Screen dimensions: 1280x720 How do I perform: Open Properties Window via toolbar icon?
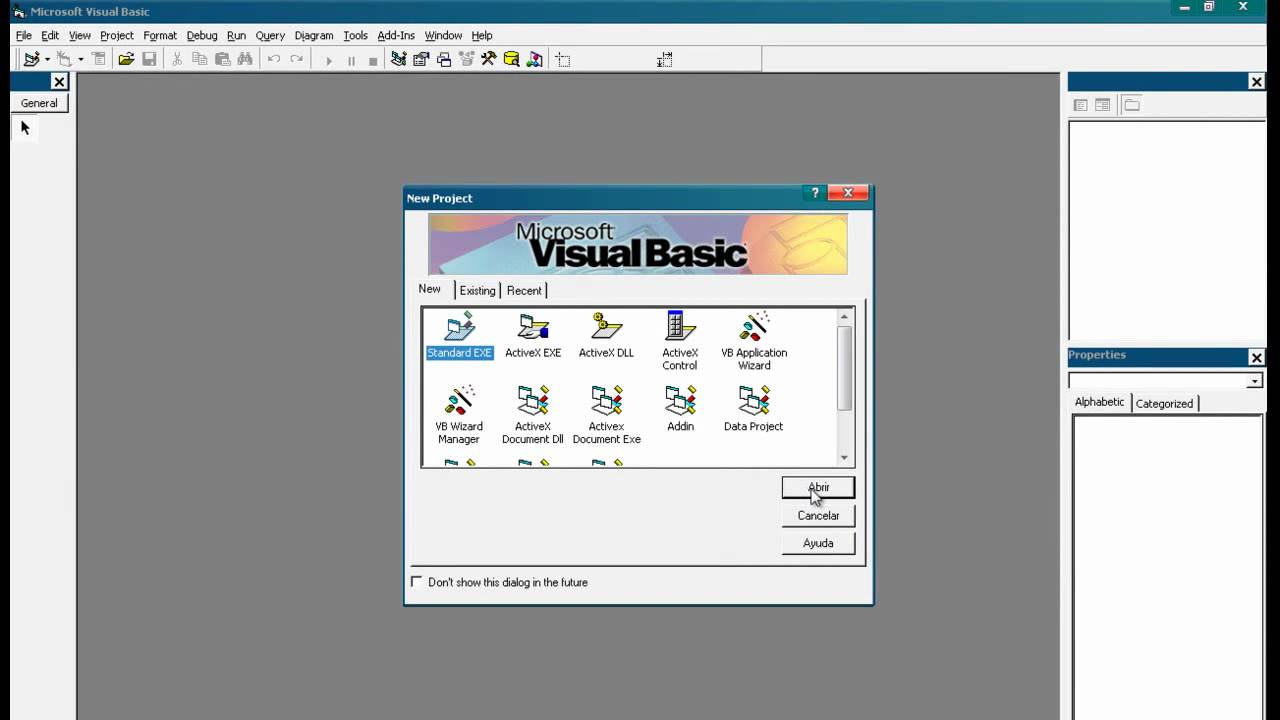click(x=421, y=60)
